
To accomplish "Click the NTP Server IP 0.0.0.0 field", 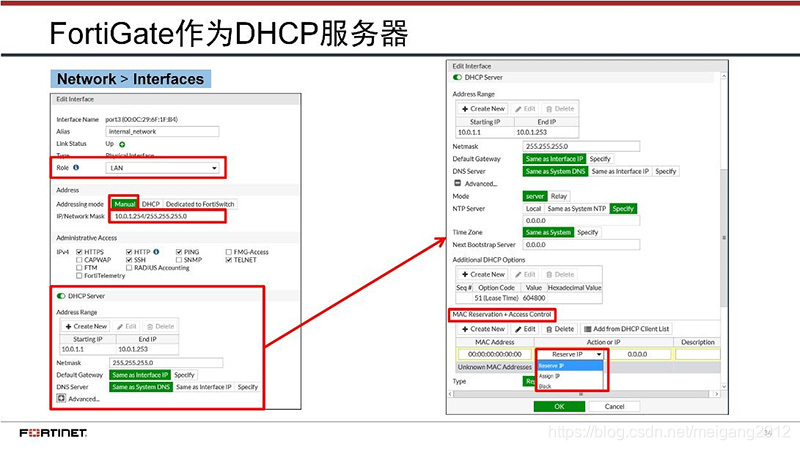I will pos(581,221).
